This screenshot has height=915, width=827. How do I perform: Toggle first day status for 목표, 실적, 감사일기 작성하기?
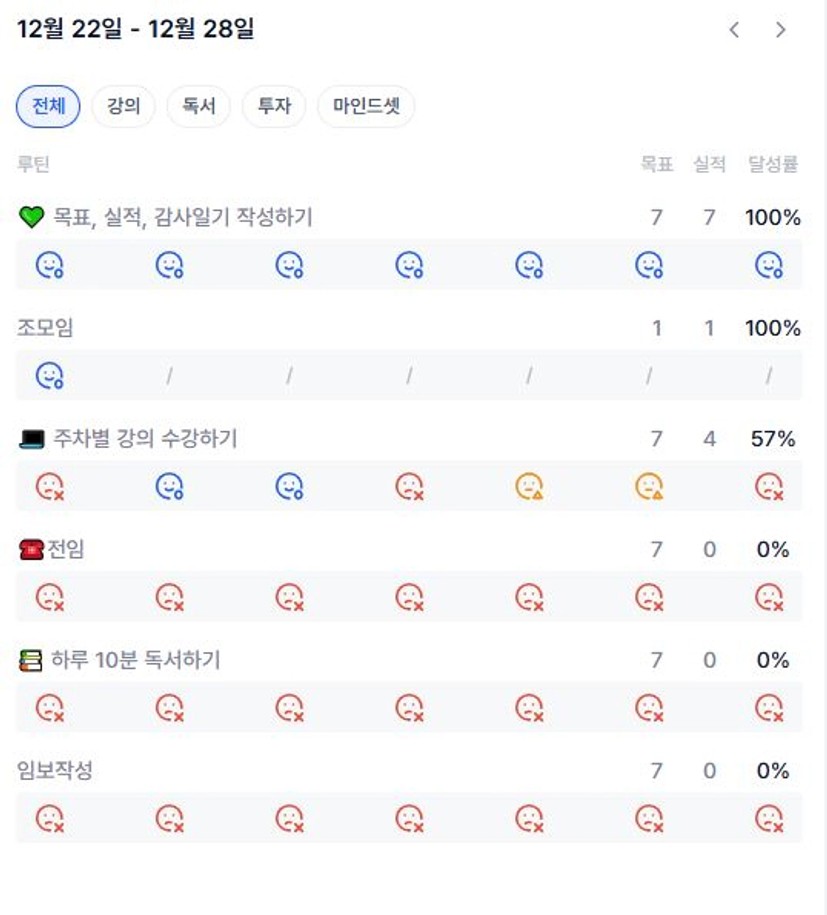[49, 265]
